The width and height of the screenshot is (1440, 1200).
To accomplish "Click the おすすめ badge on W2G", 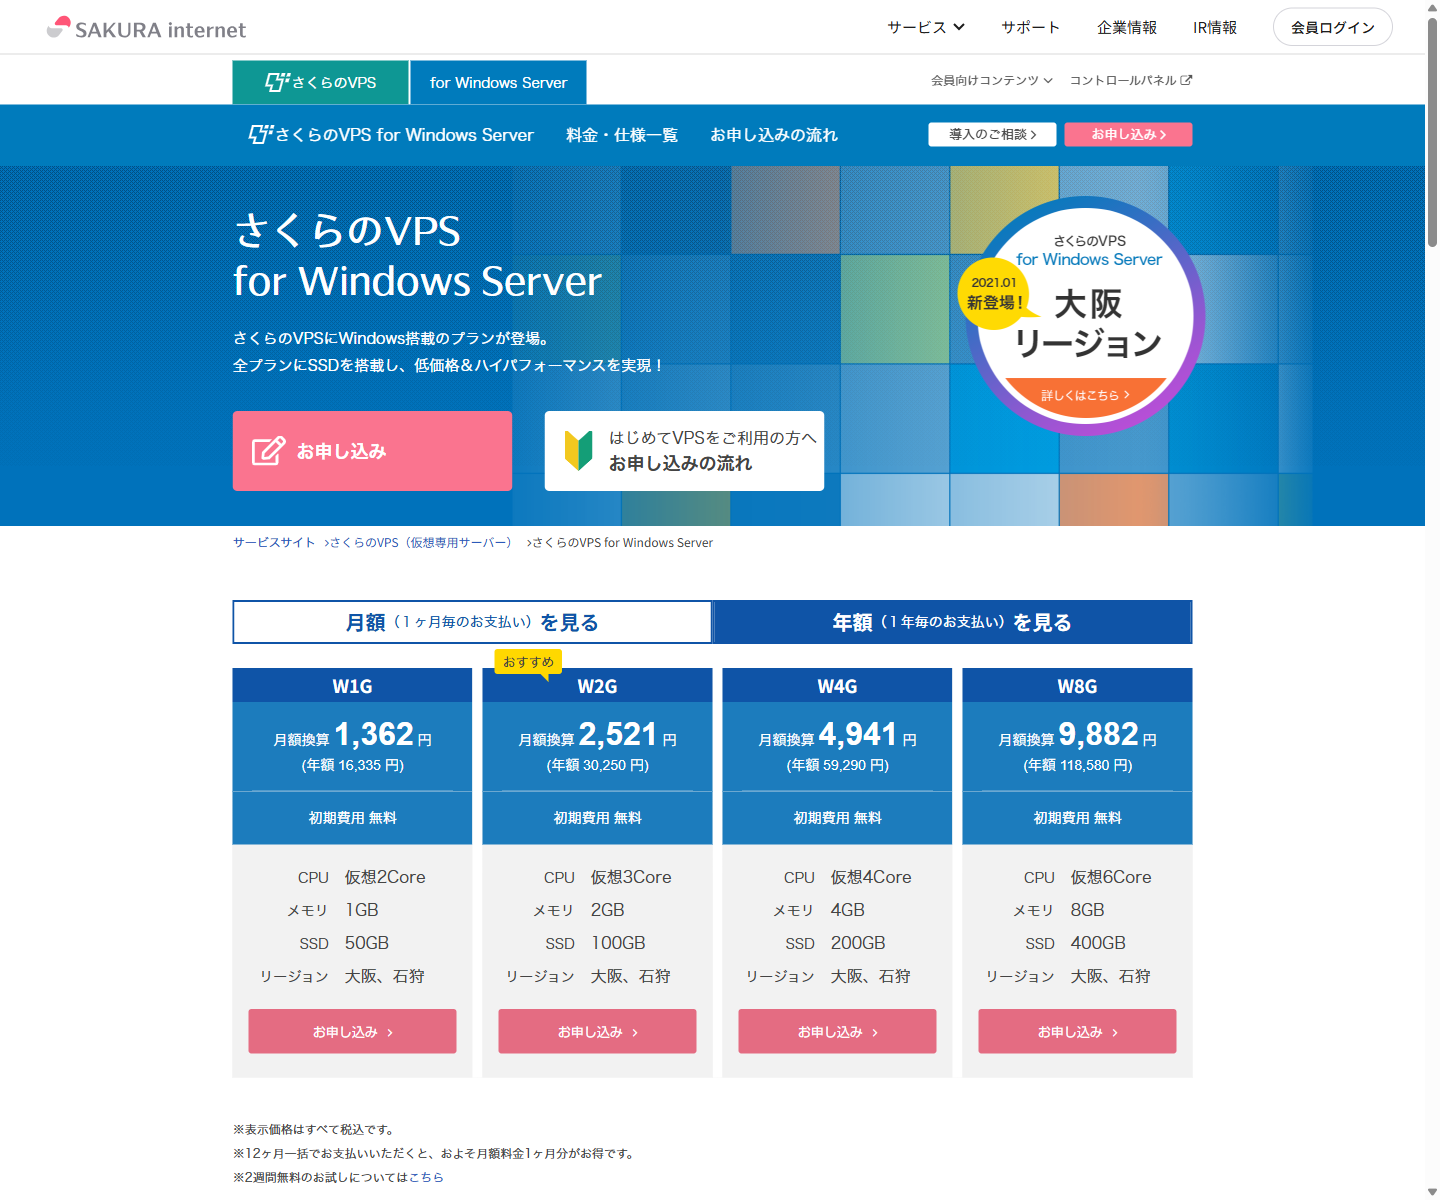I will point(528,662).
